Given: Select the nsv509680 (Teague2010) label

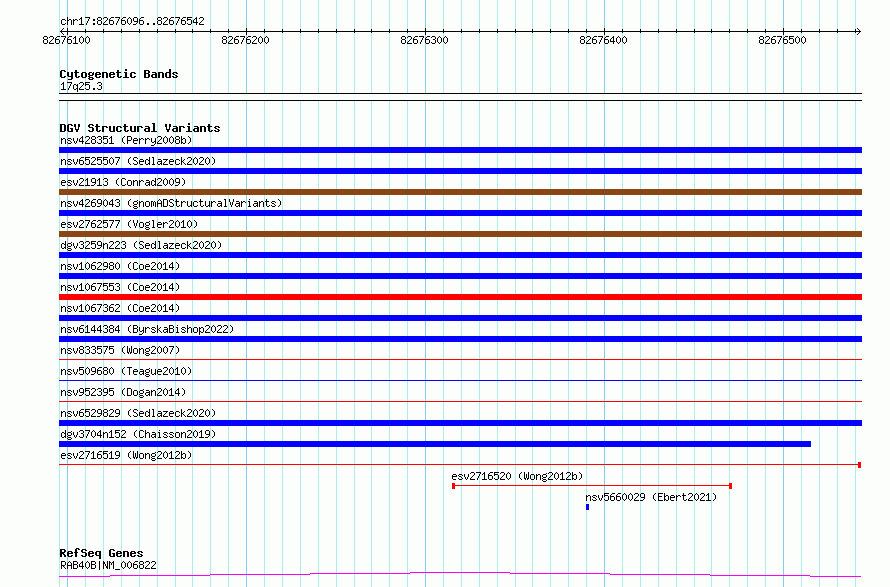Looking at the screenshot, I should point(126,371).
